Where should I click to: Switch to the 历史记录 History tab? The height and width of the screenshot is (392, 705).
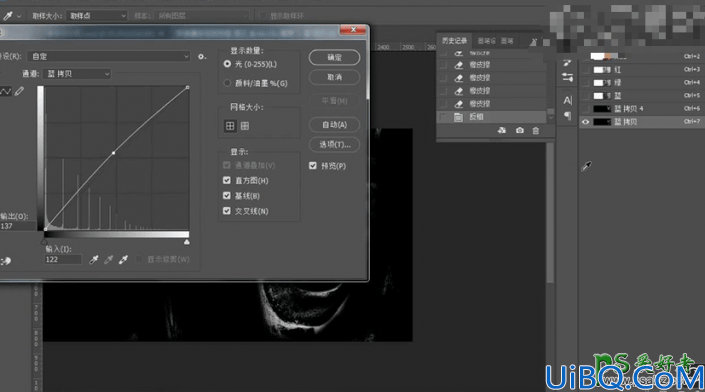coord(454,41)
